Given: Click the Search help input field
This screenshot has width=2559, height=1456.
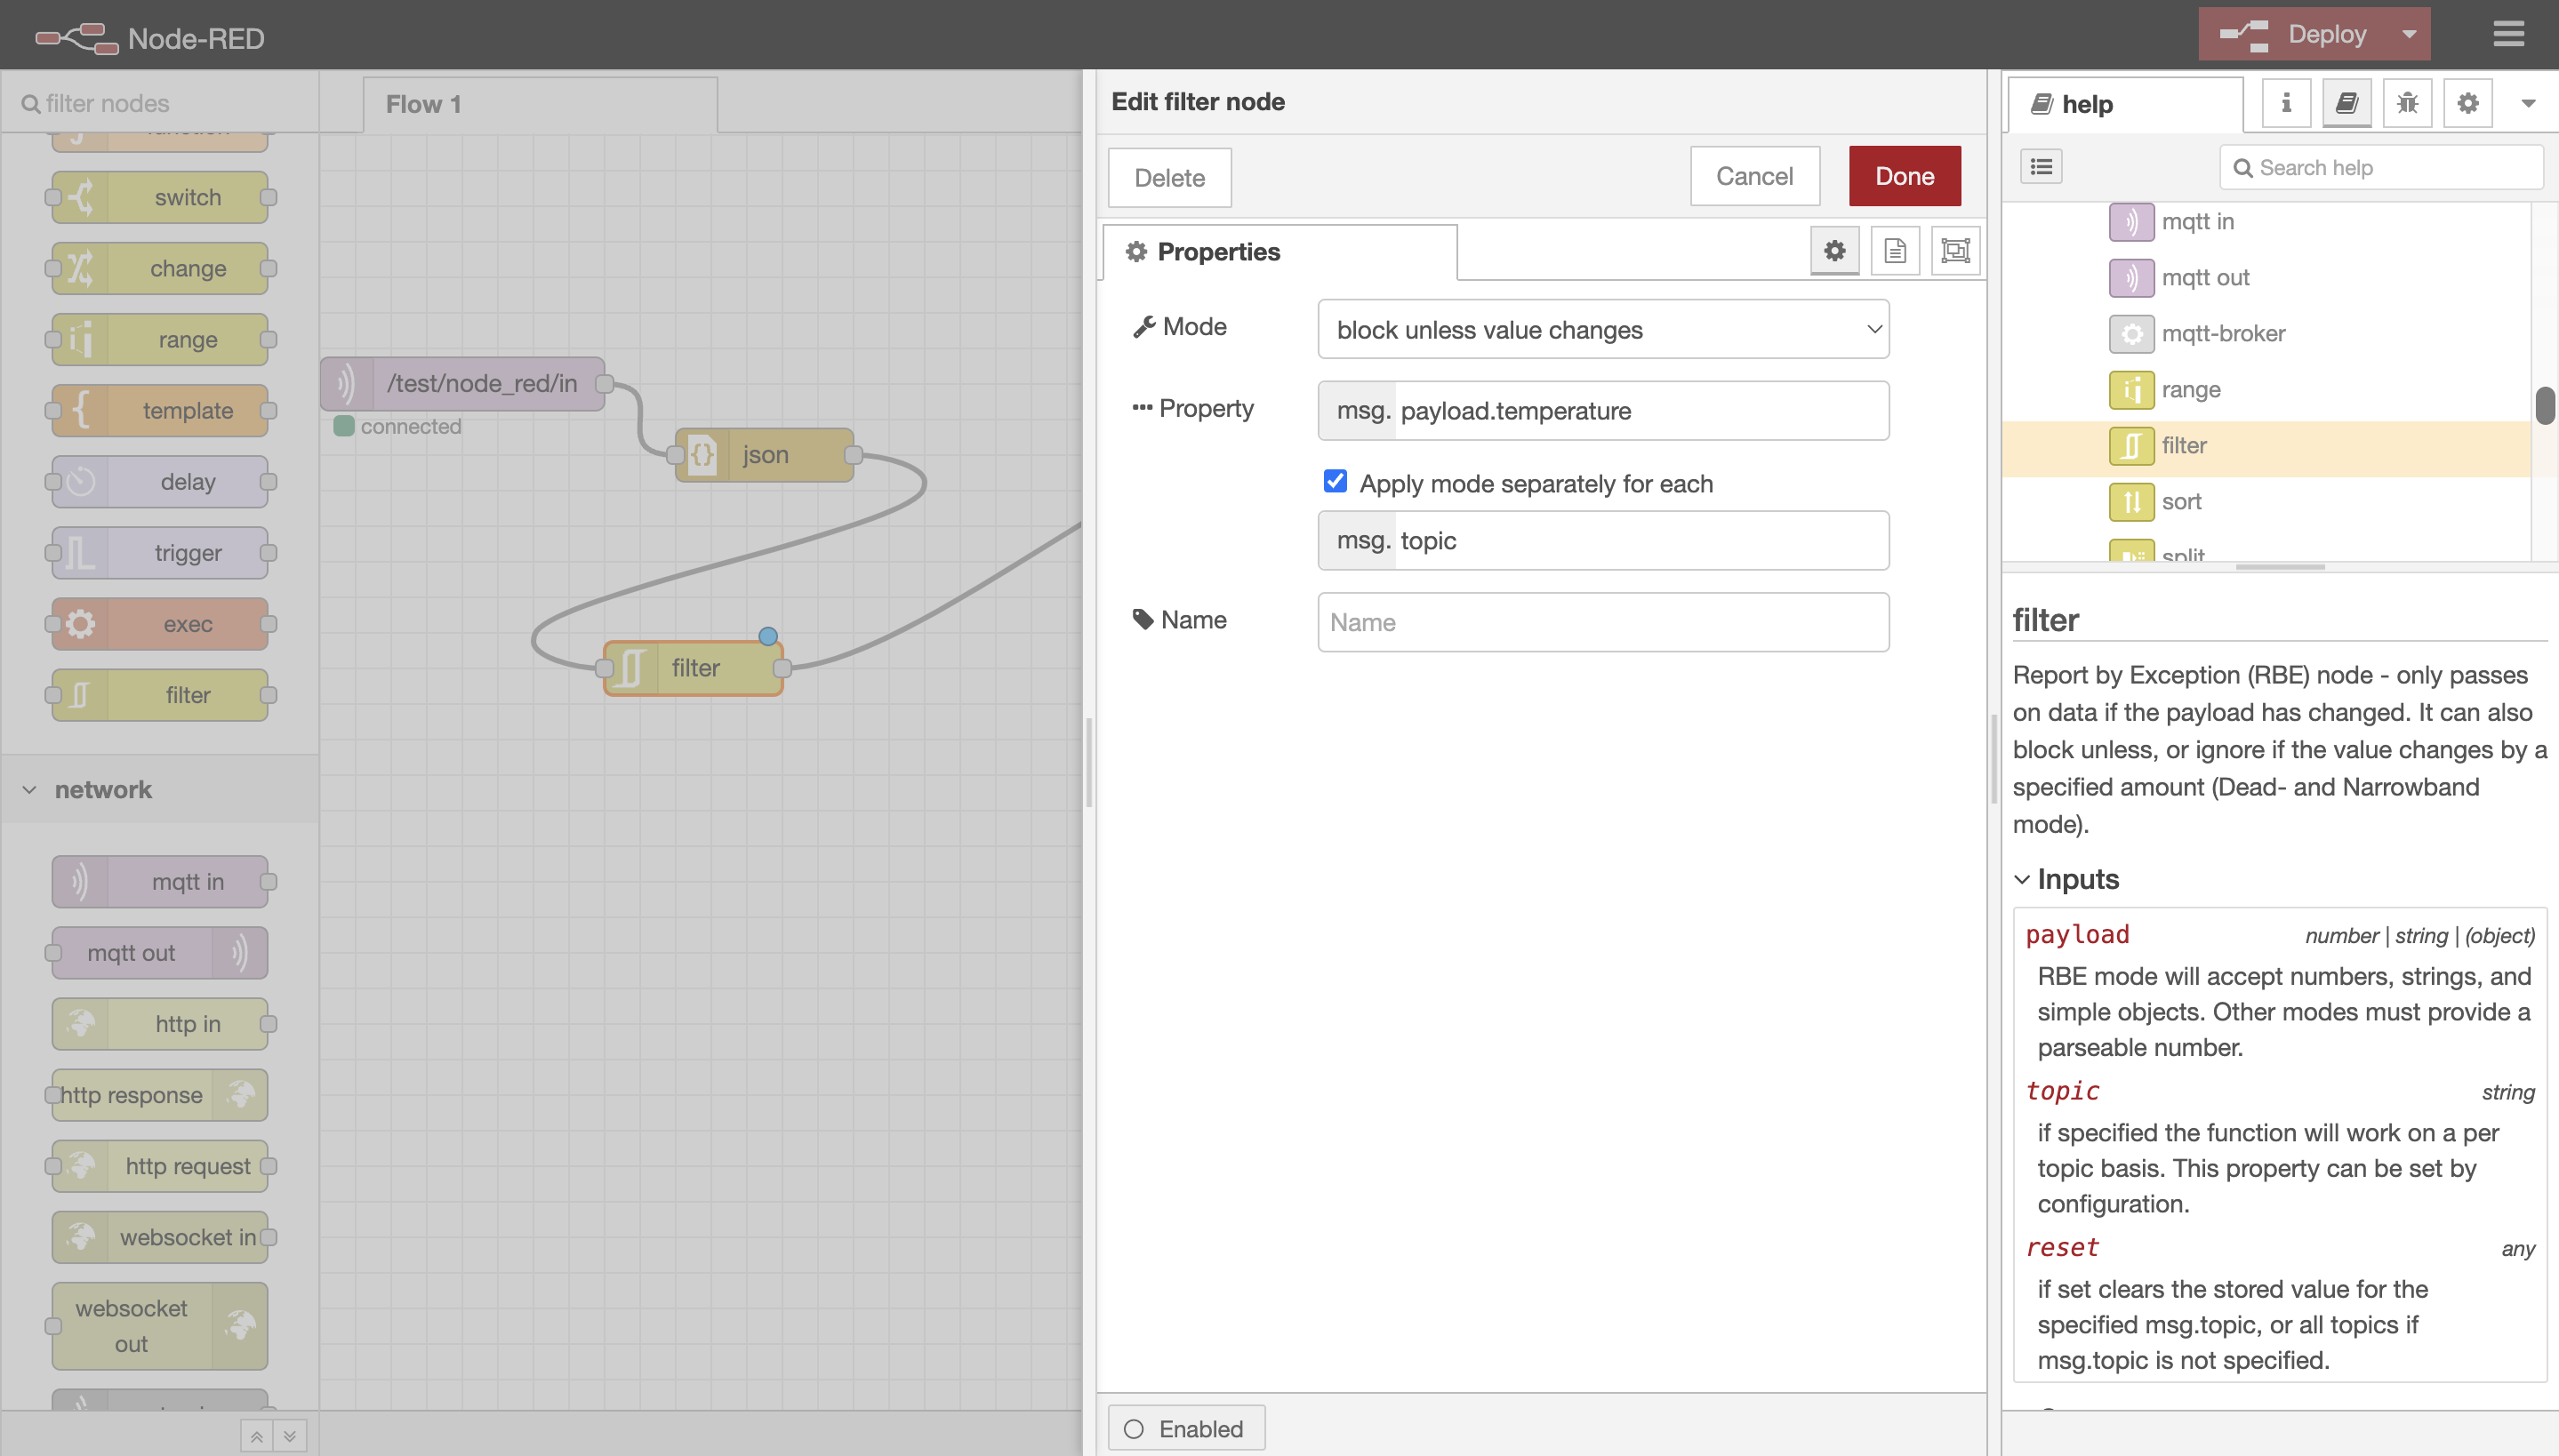Looking at the screenshot, I should [x=2380, y=166].
